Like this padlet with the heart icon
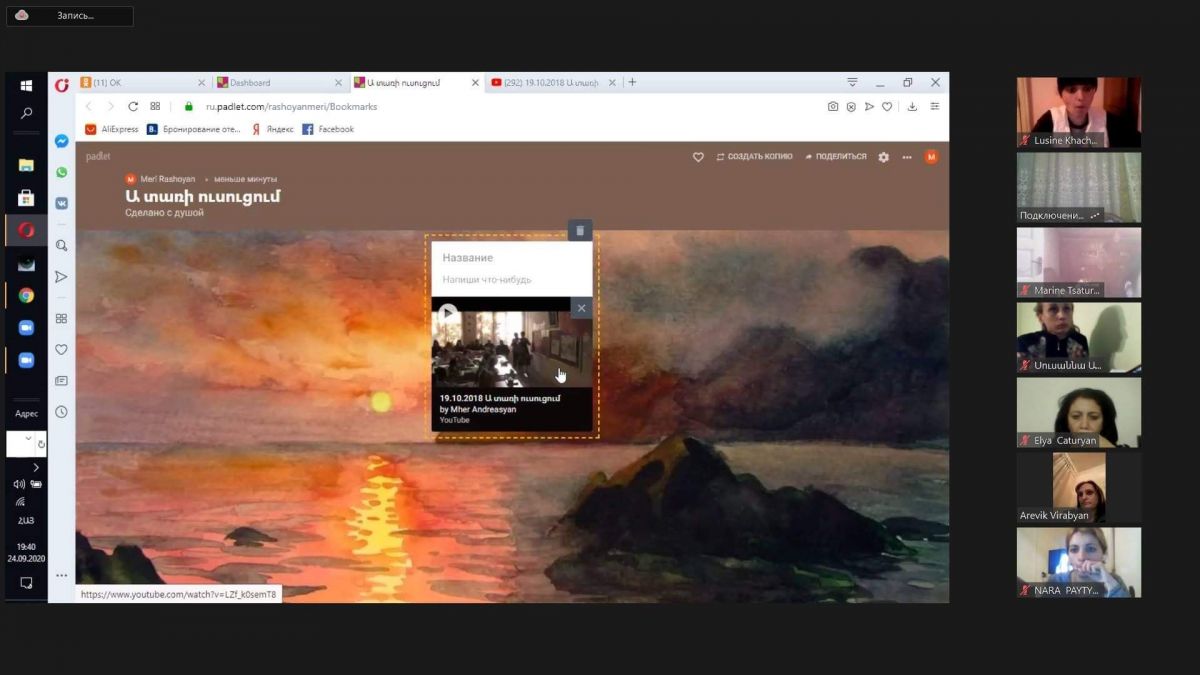This screenshot has width=1200, height=675. 698,157
